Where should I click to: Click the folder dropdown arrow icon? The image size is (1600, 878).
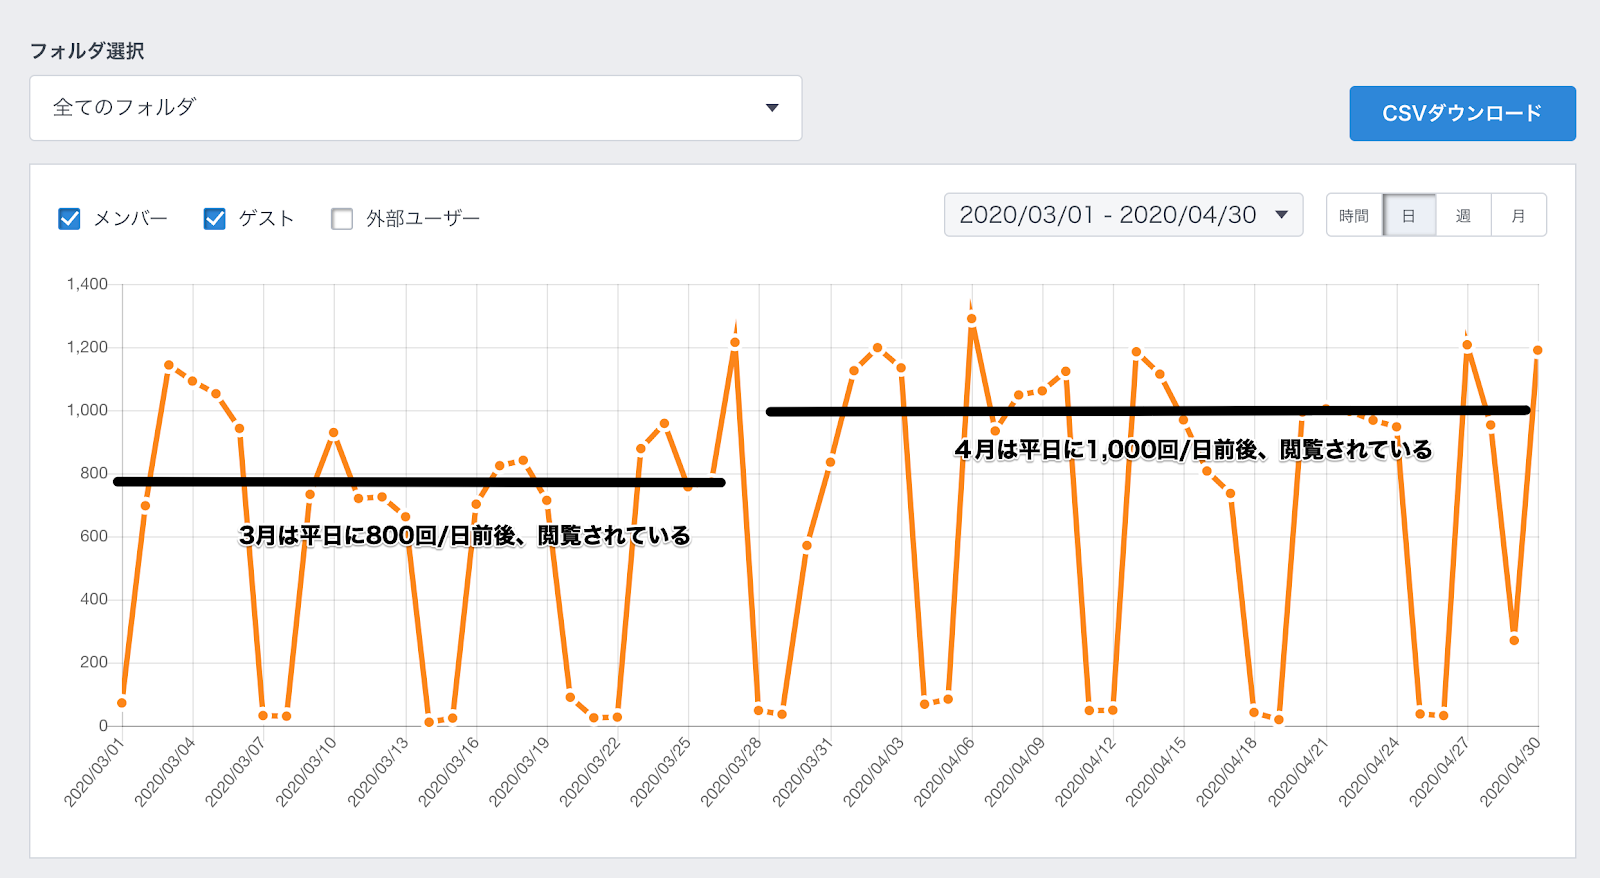pos(771,108)
